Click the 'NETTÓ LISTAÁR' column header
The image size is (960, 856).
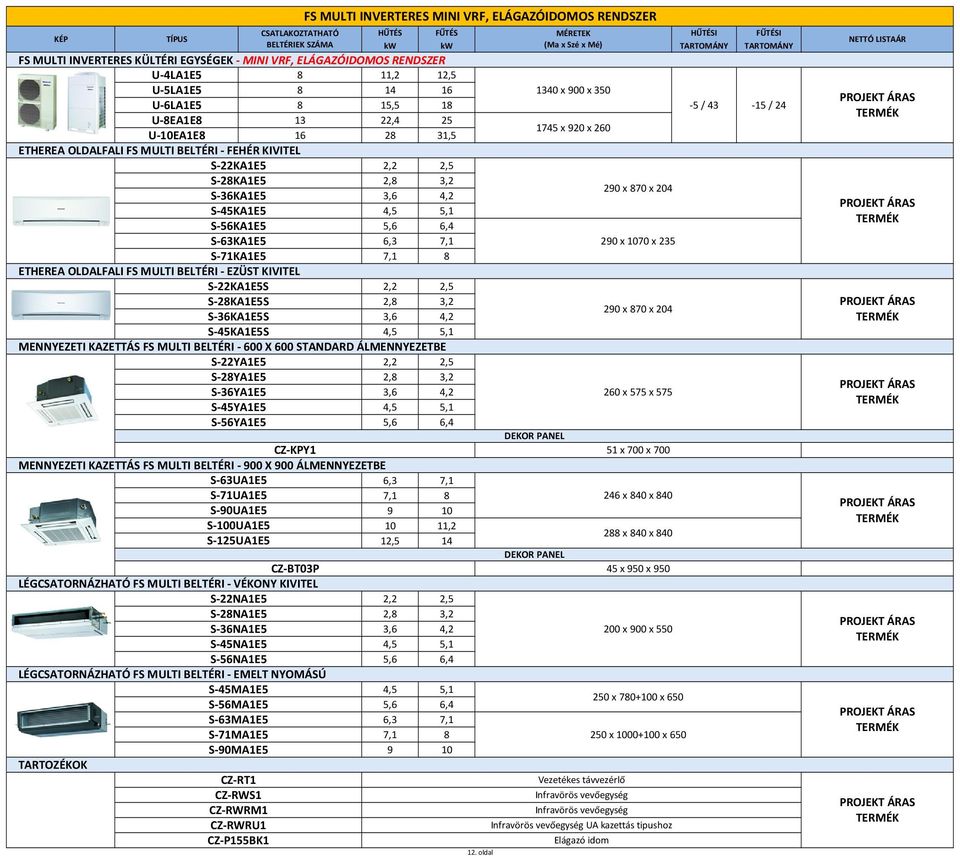[x=877, y=39]
